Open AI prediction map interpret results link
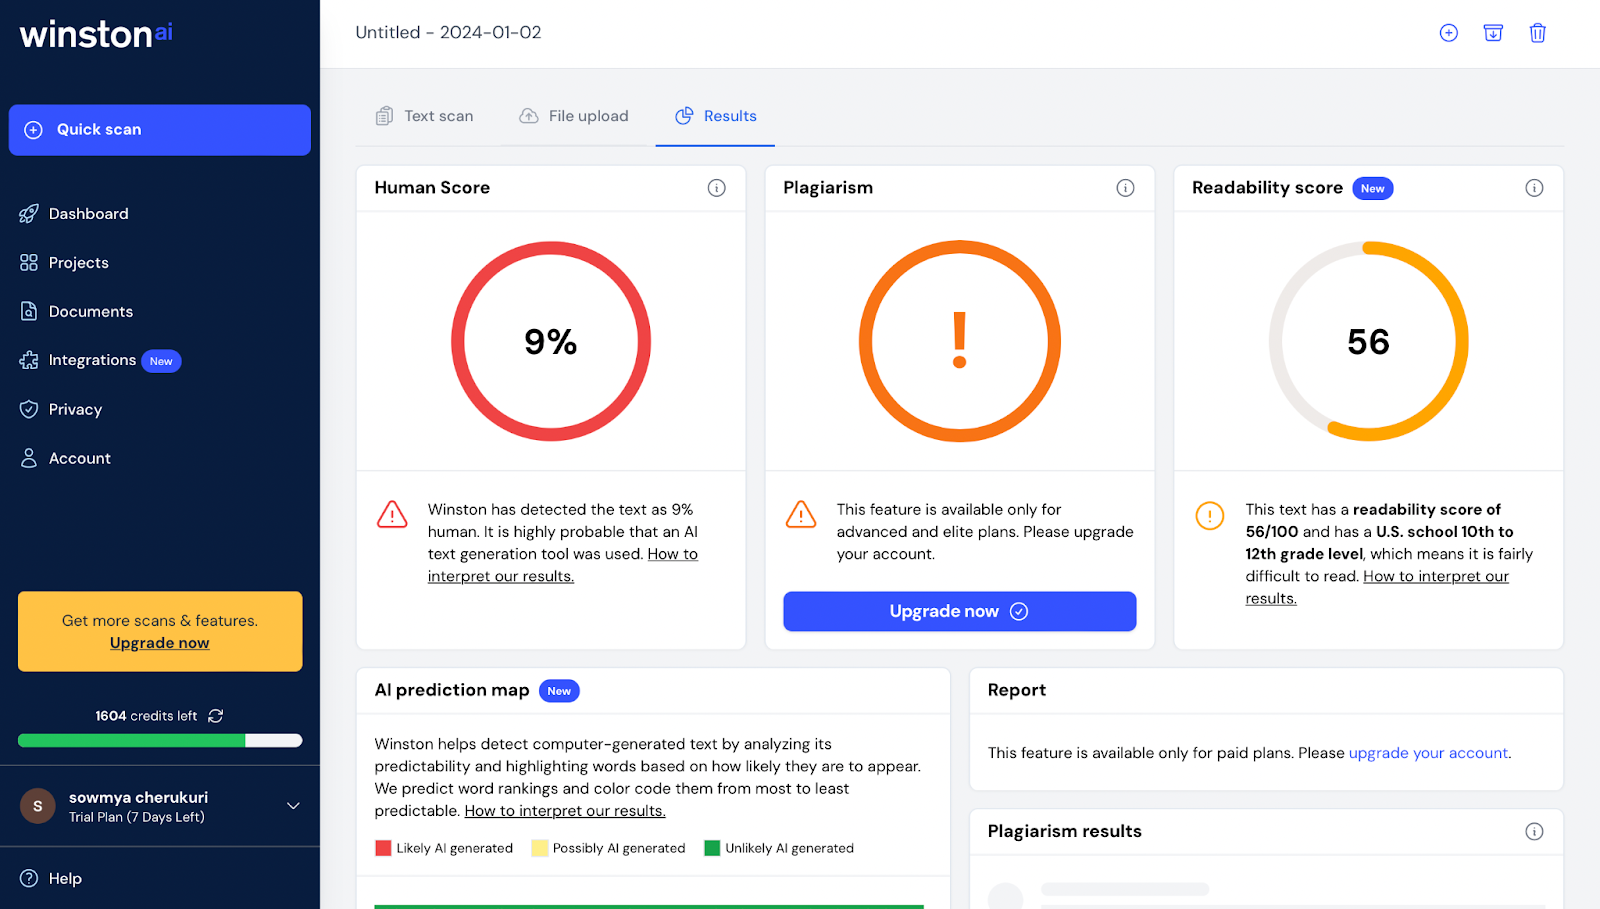This screenshot has height=909, width=1600. (x=565, y=811)
